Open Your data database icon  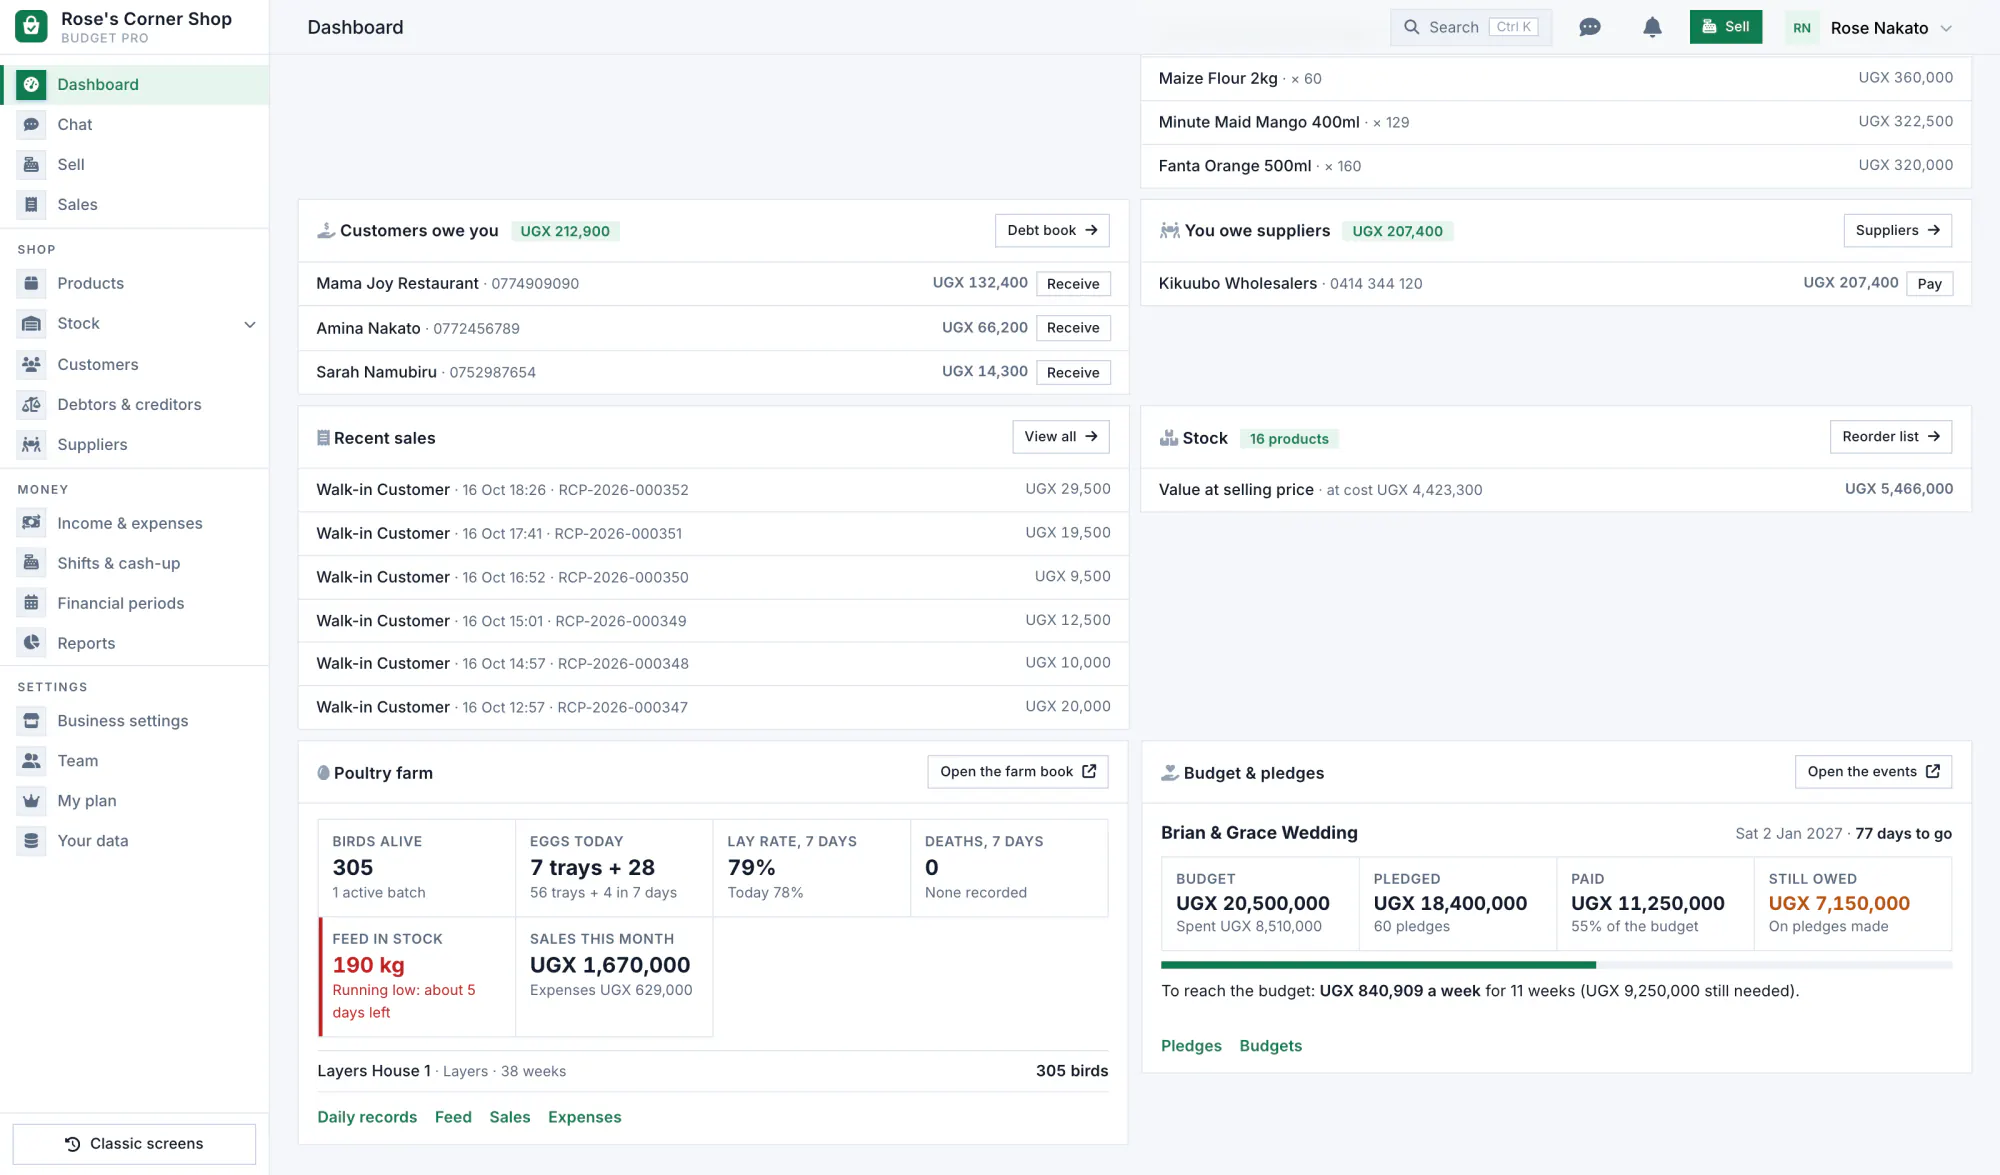31,841
